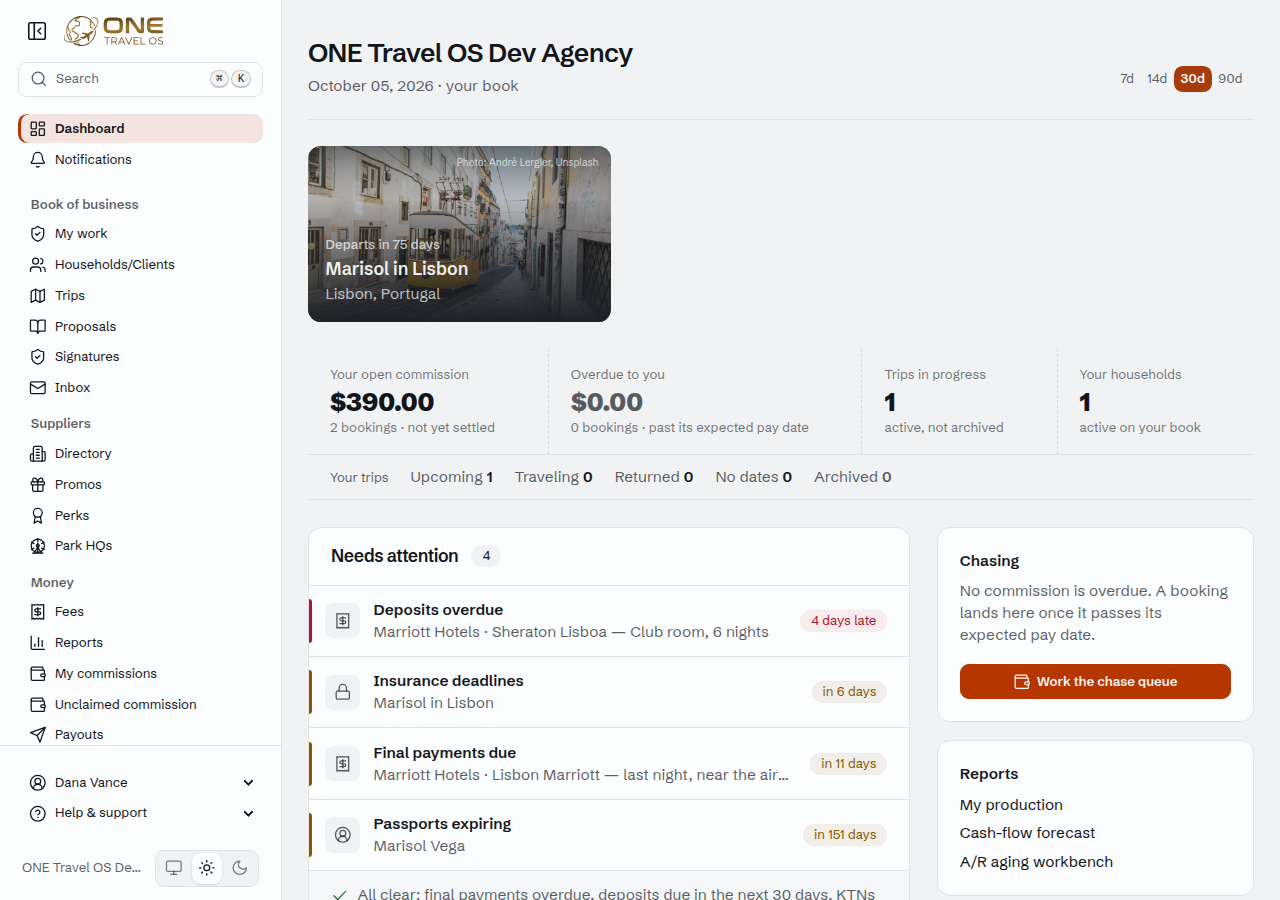Click the Promos gift icon

point(38,484)
